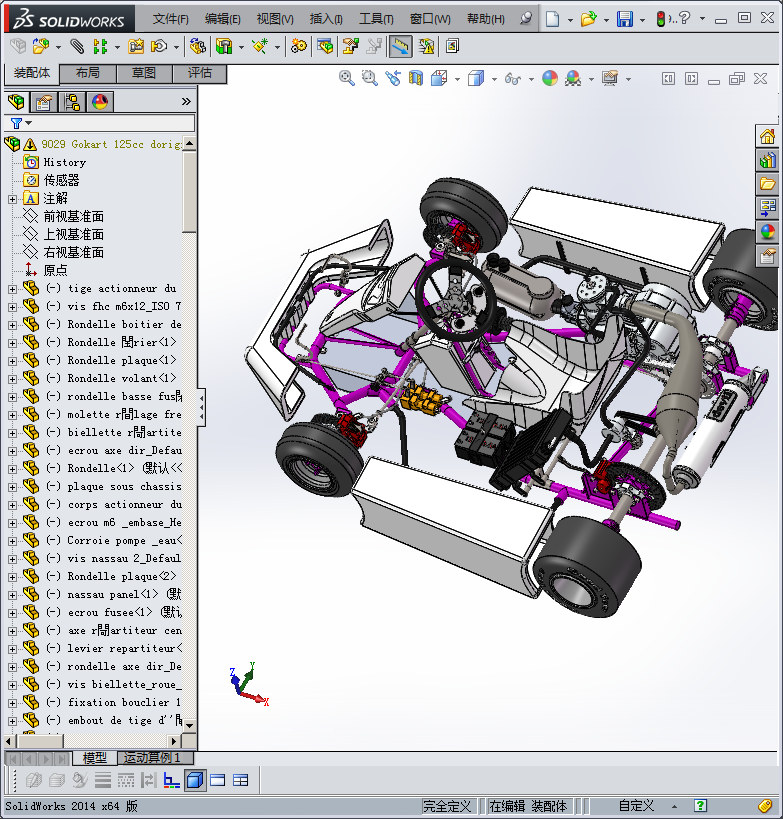
Task: Open View Settings monitor icon
Action: coord(610,78)
